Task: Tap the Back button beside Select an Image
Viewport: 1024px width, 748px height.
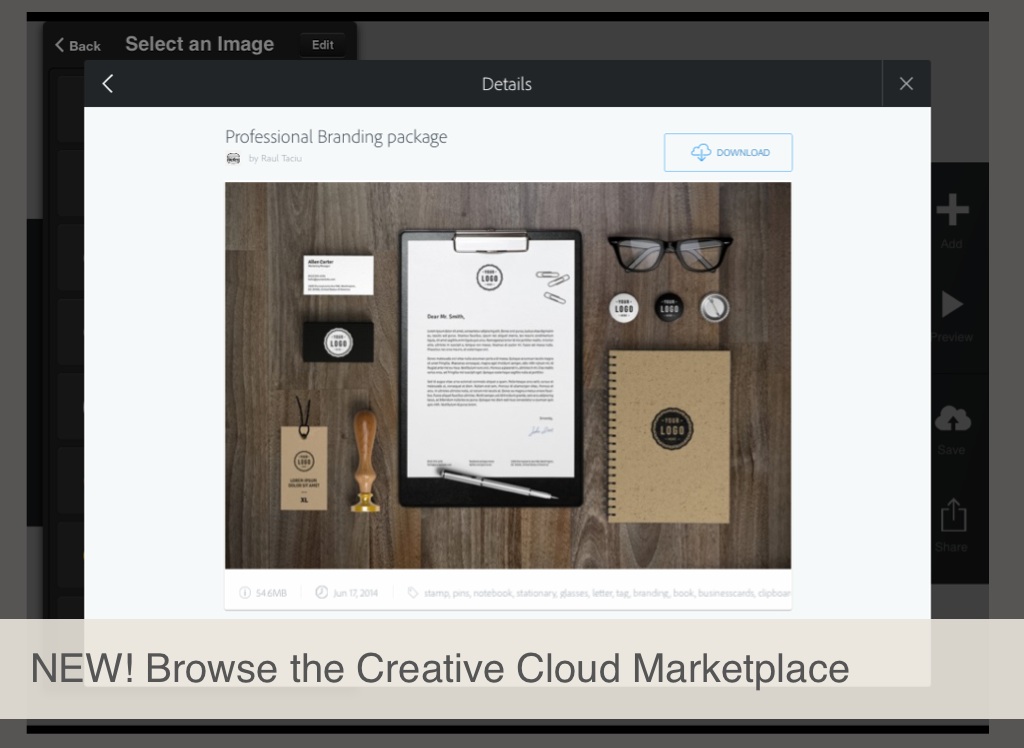Action: tap(78, 45)
